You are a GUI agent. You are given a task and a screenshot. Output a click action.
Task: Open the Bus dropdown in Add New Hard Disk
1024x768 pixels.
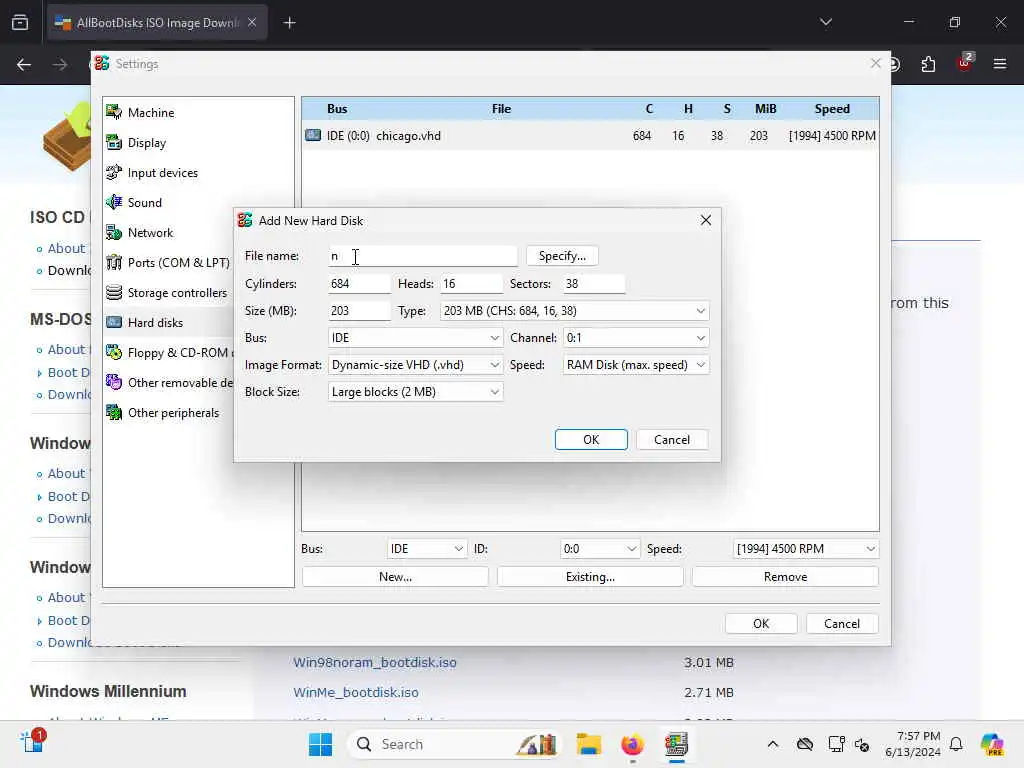pyautogui.click(x=415, y=338)
